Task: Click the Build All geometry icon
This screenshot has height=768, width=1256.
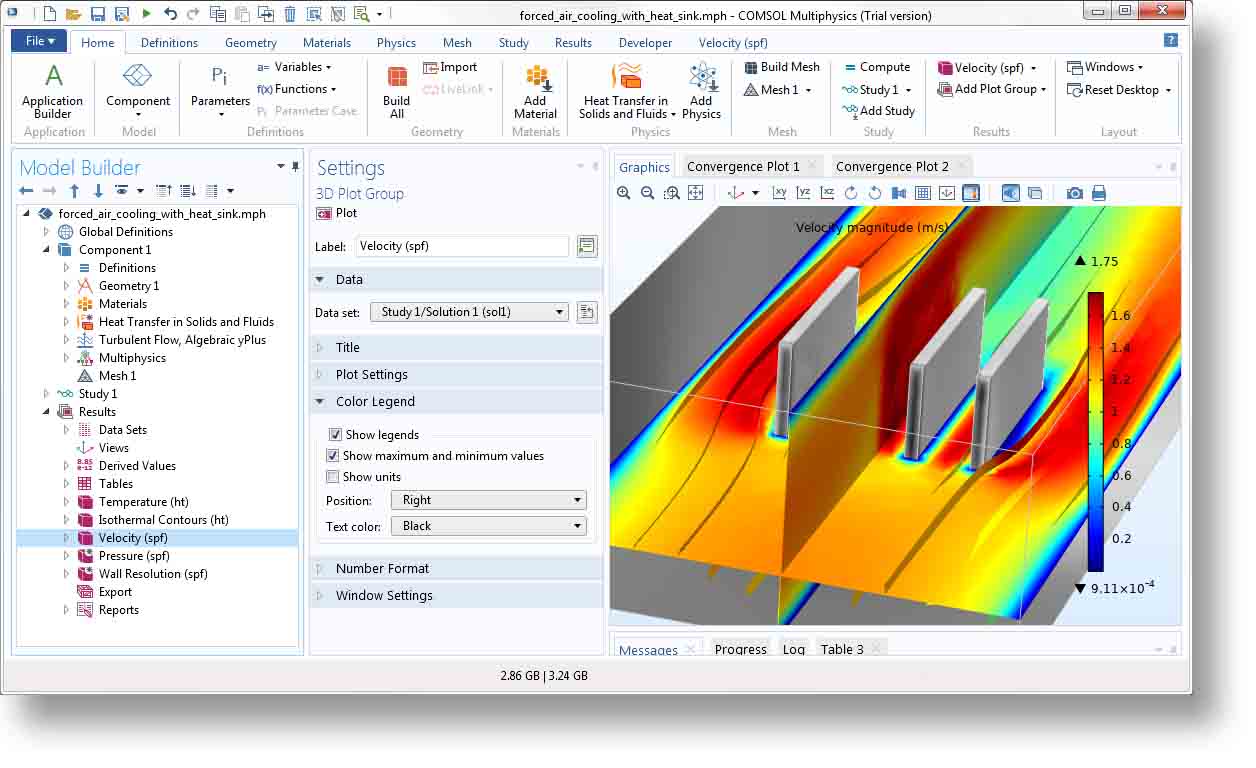Action: tap(397, 90)
